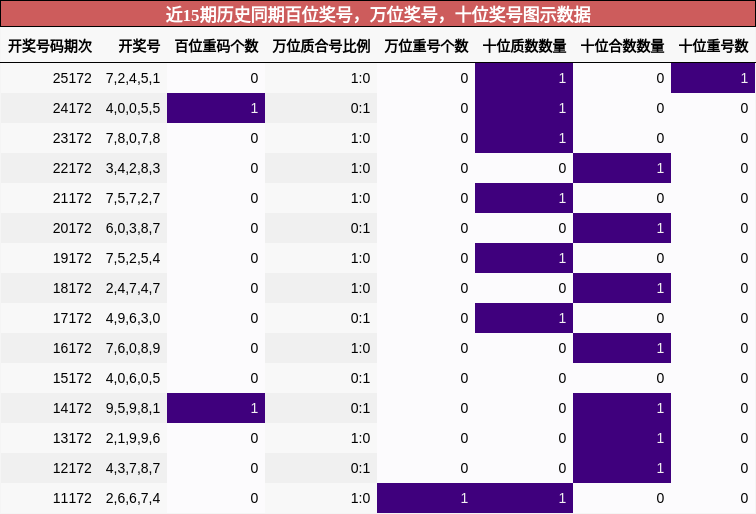Click the 十位合数数量 column header
The image size is (756, 514).
[622, 46]
